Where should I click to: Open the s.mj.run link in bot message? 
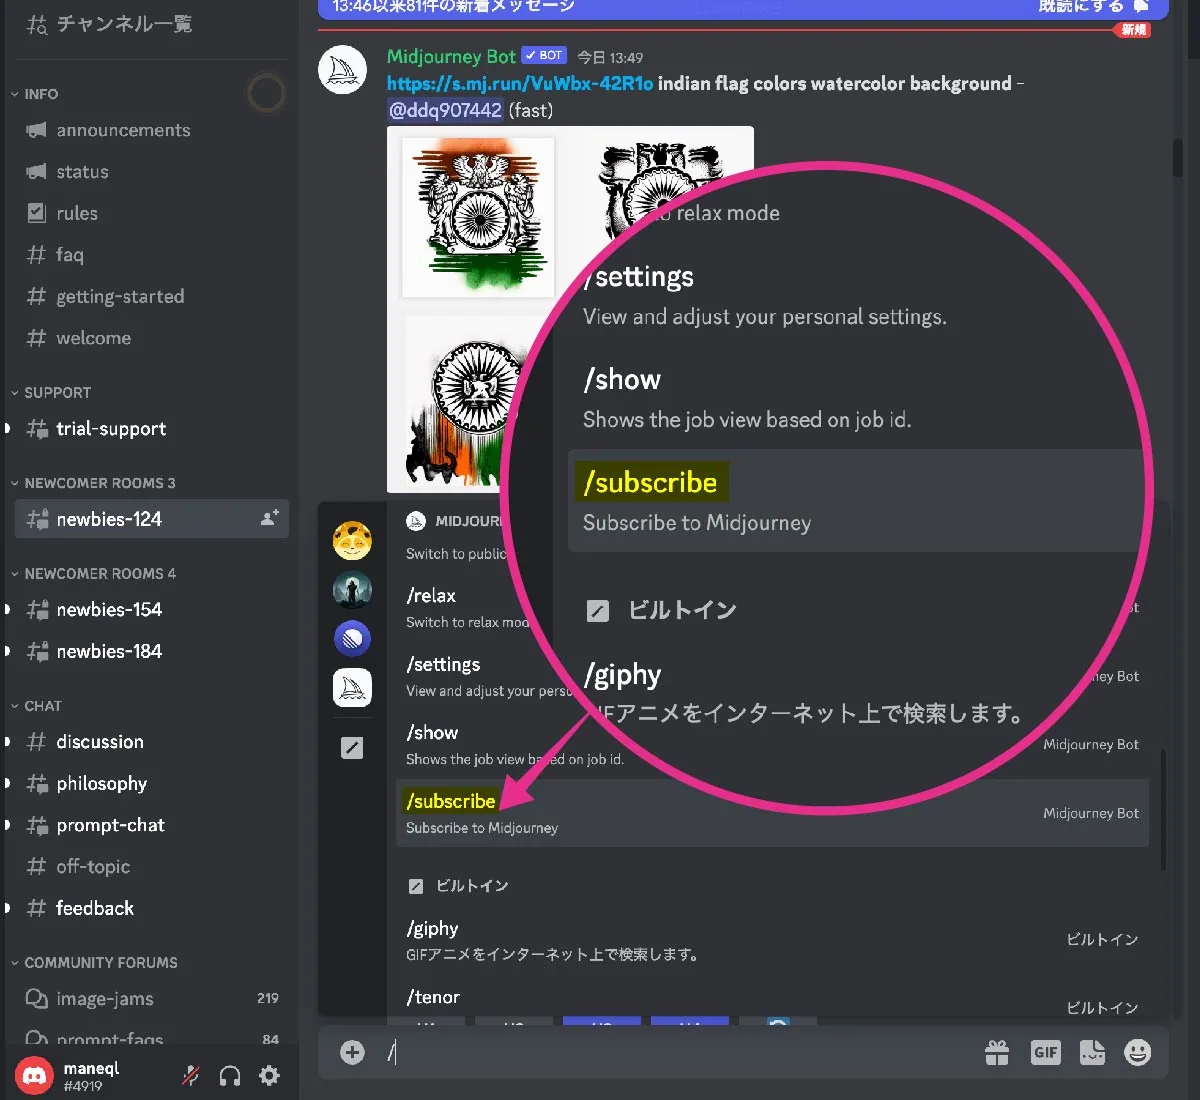[x=520, y=84]
